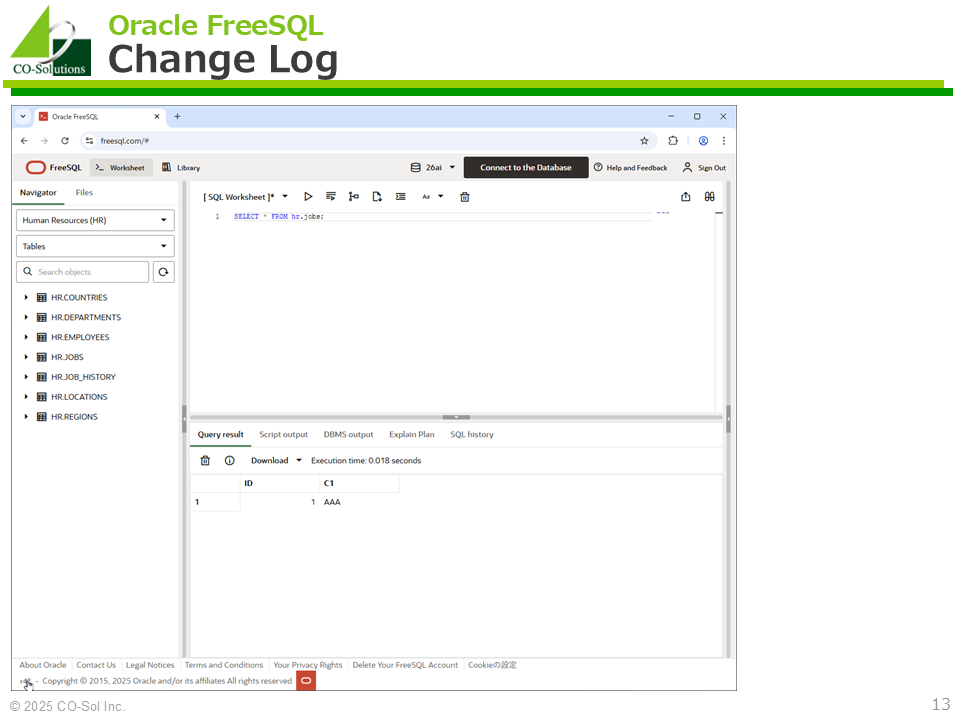Screen dimensions: 960x720
Task: Show query info via the info icon
Action: (230, 461)
